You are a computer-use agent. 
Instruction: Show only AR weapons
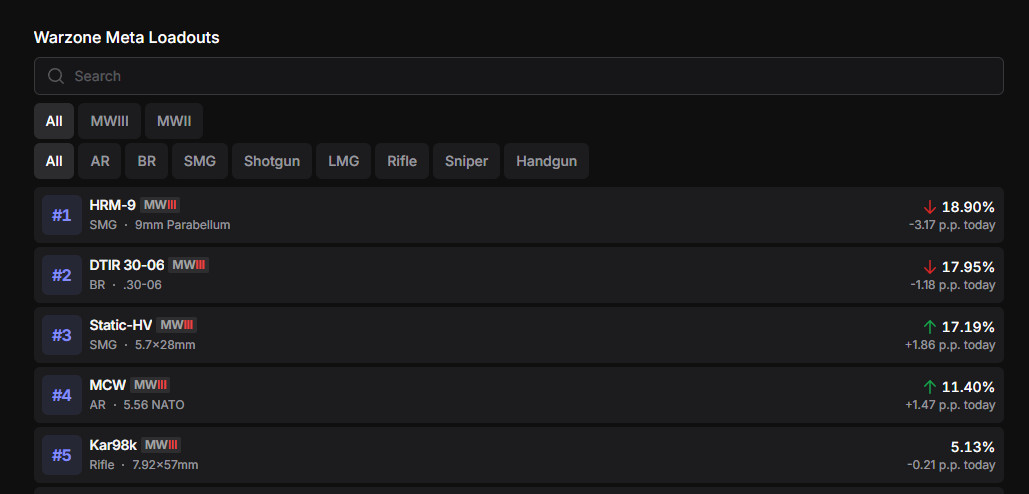100,161
